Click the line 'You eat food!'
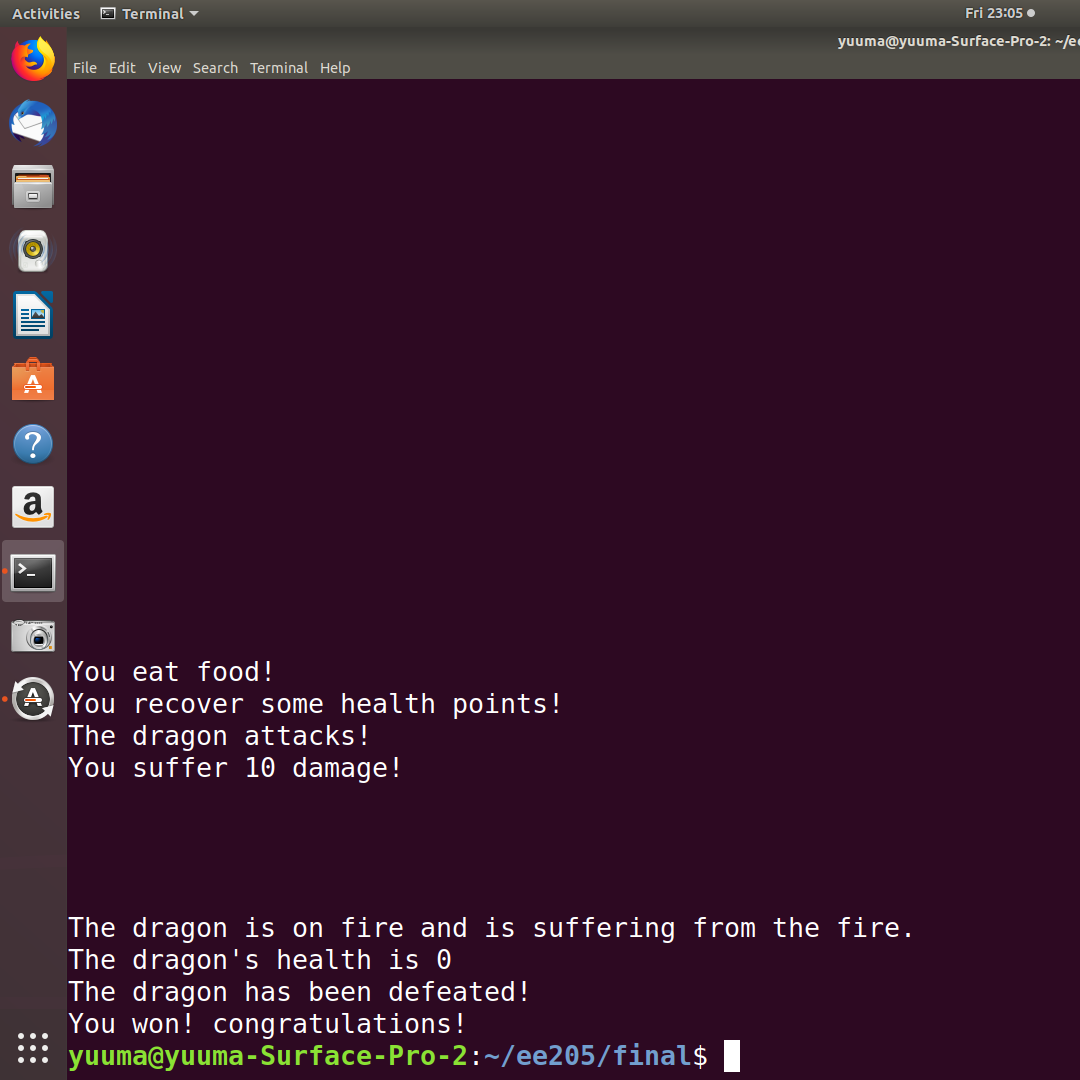 (x=171, y=672)
